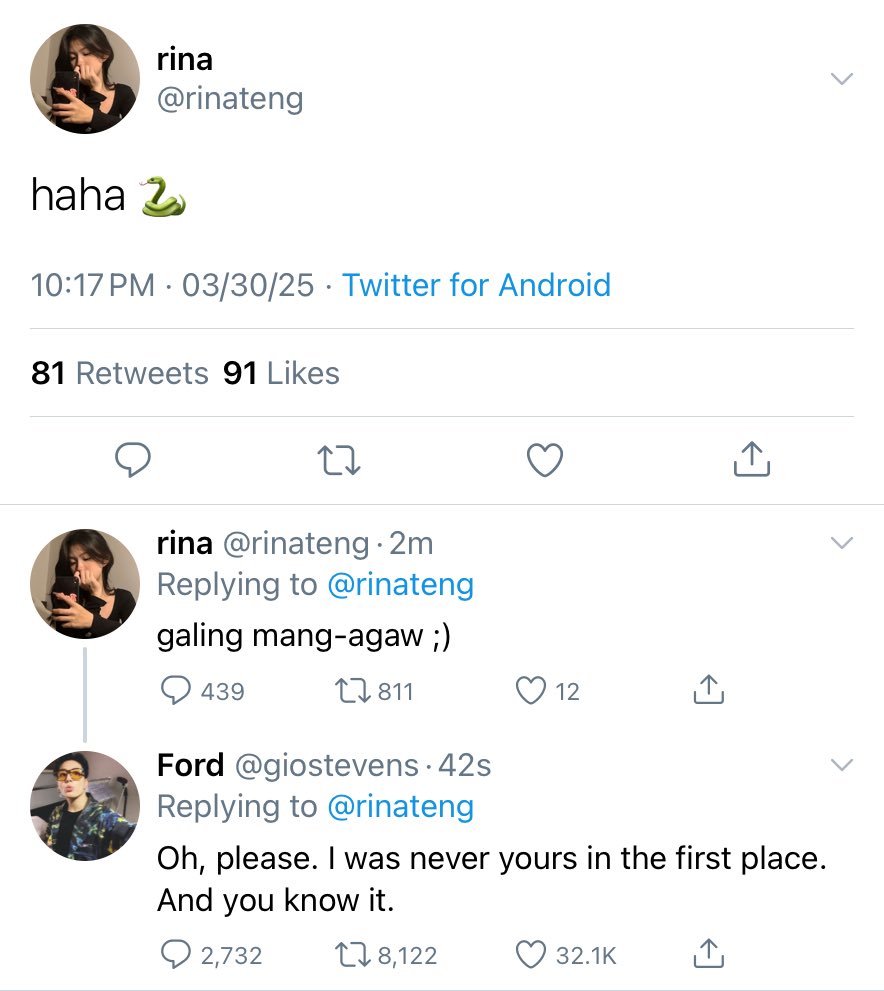
Task: Open Twitter for Android source link
Action: point(476,285)
